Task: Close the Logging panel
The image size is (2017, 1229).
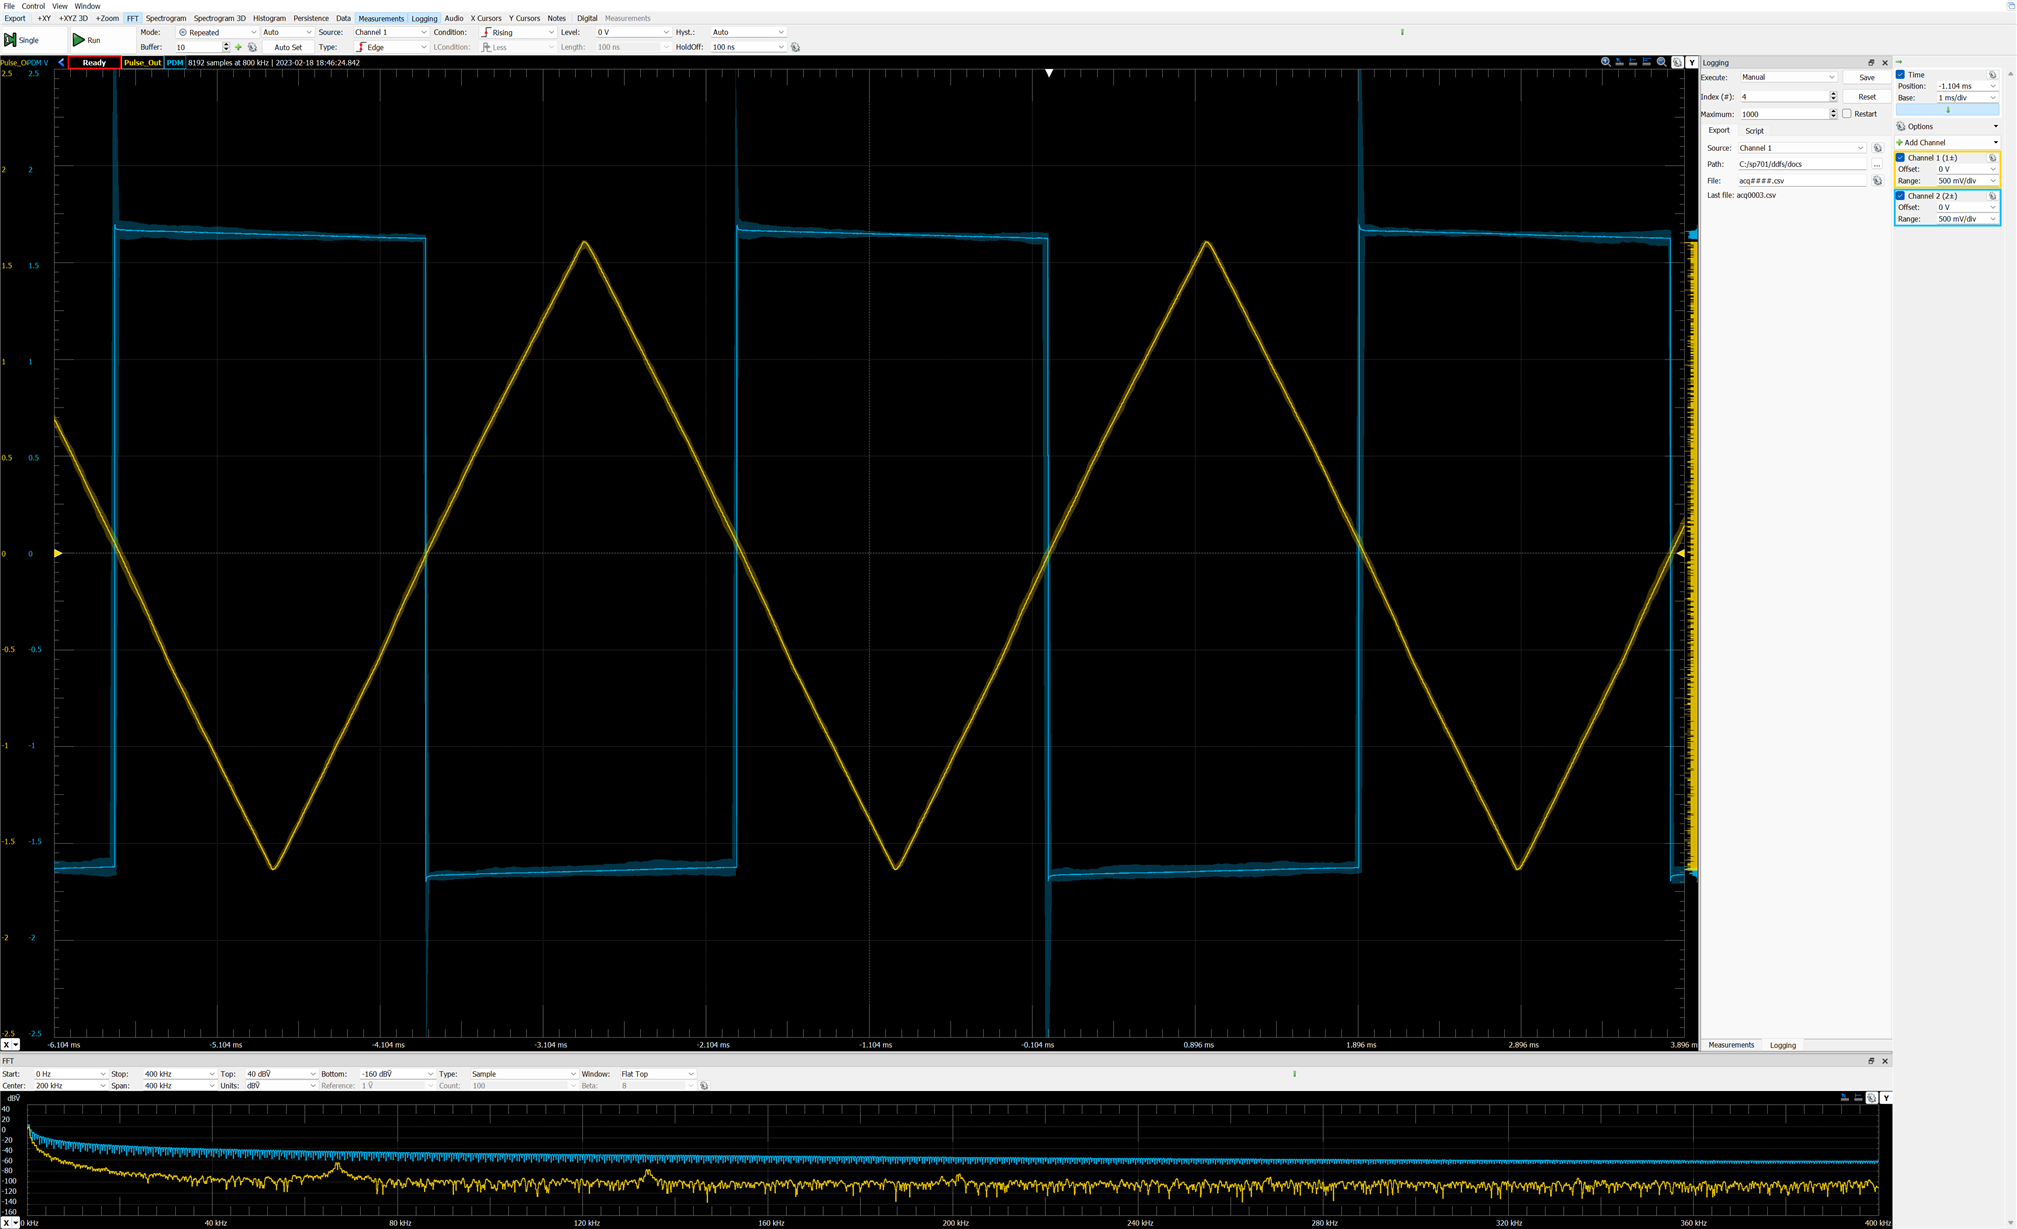Action: click(x=1885, y=62)
